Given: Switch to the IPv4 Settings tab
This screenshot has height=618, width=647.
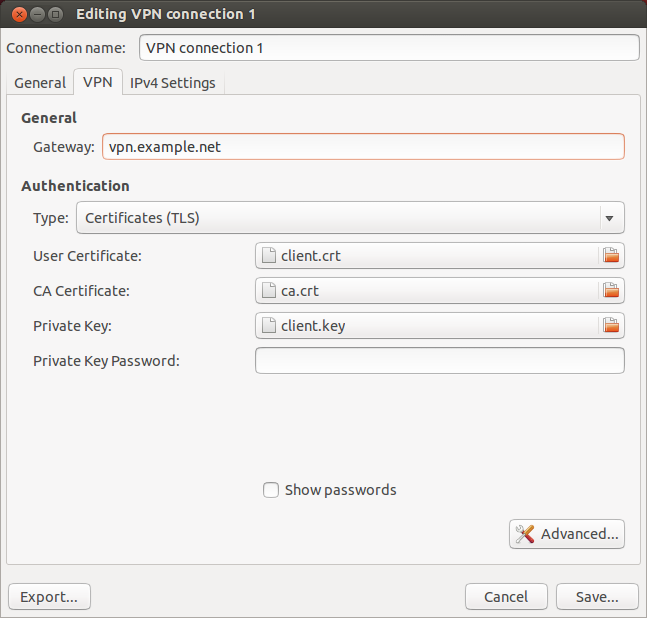Looking at the screenshot, I should (x=173, y=83).
